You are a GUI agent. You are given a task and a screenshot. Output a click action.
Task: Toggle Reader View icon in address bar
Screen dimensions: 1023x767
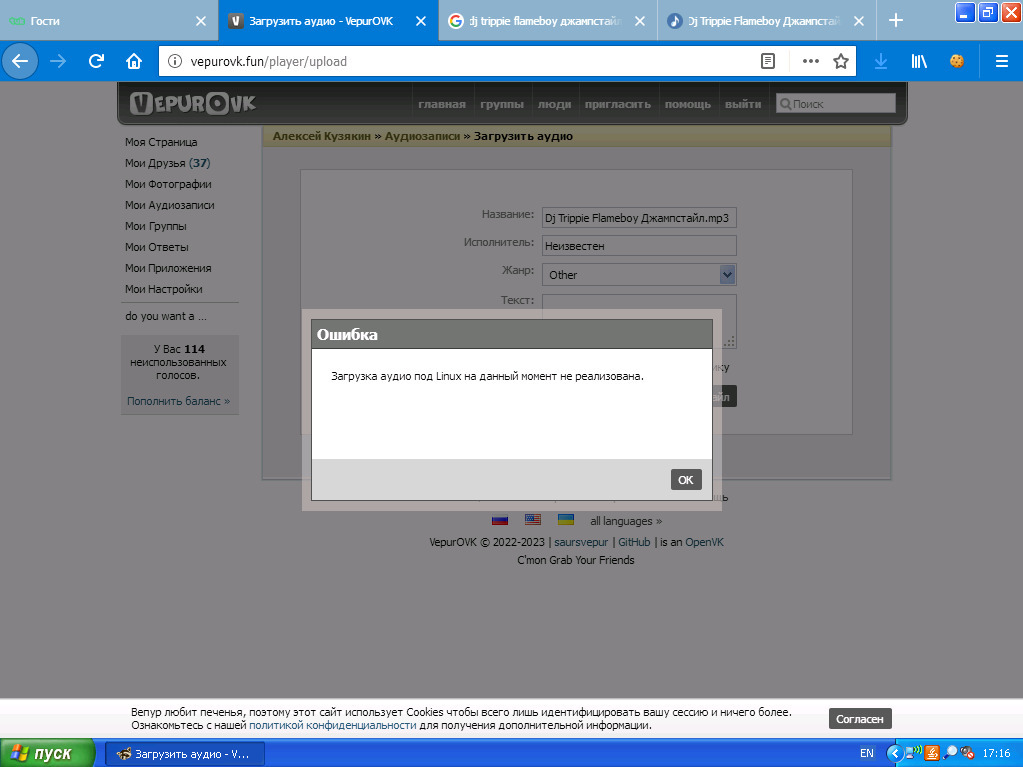[768, 61]
